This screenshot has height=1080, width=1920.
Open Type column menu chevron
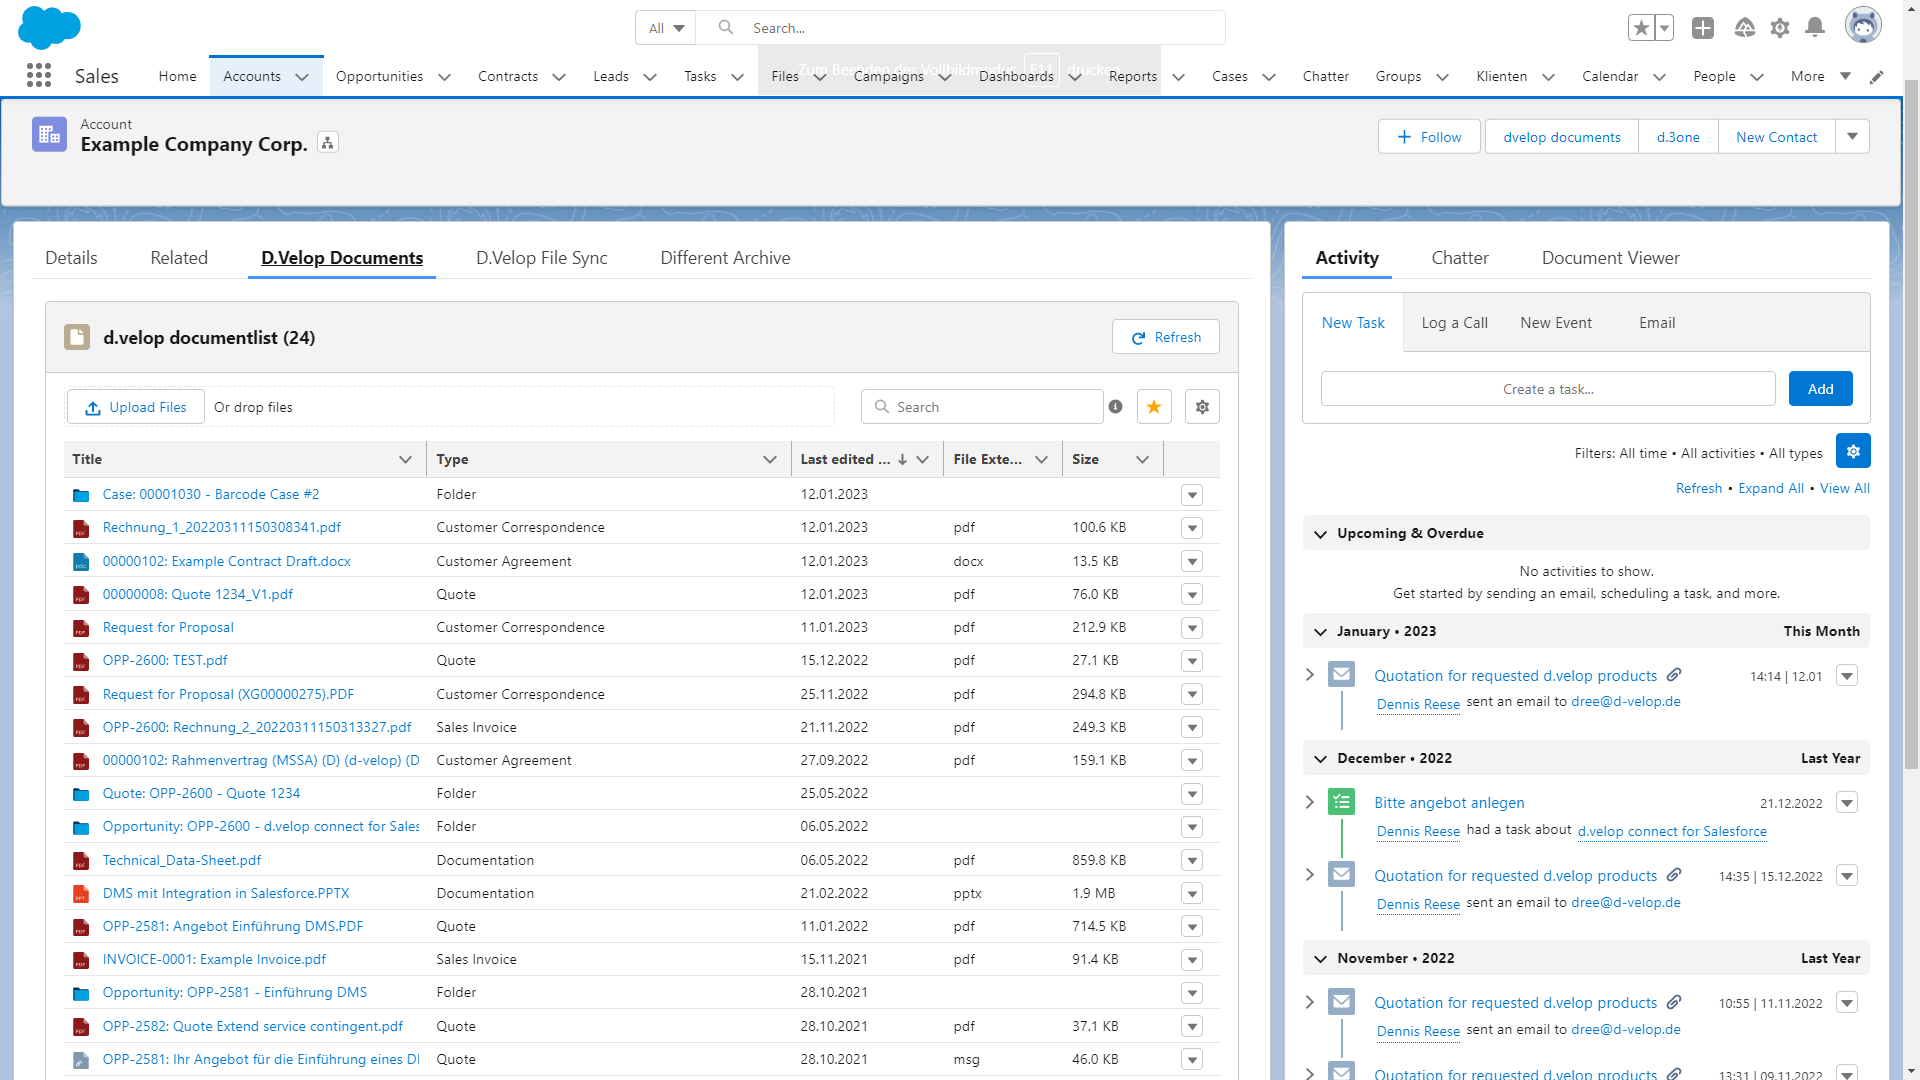tap(770, 459)
